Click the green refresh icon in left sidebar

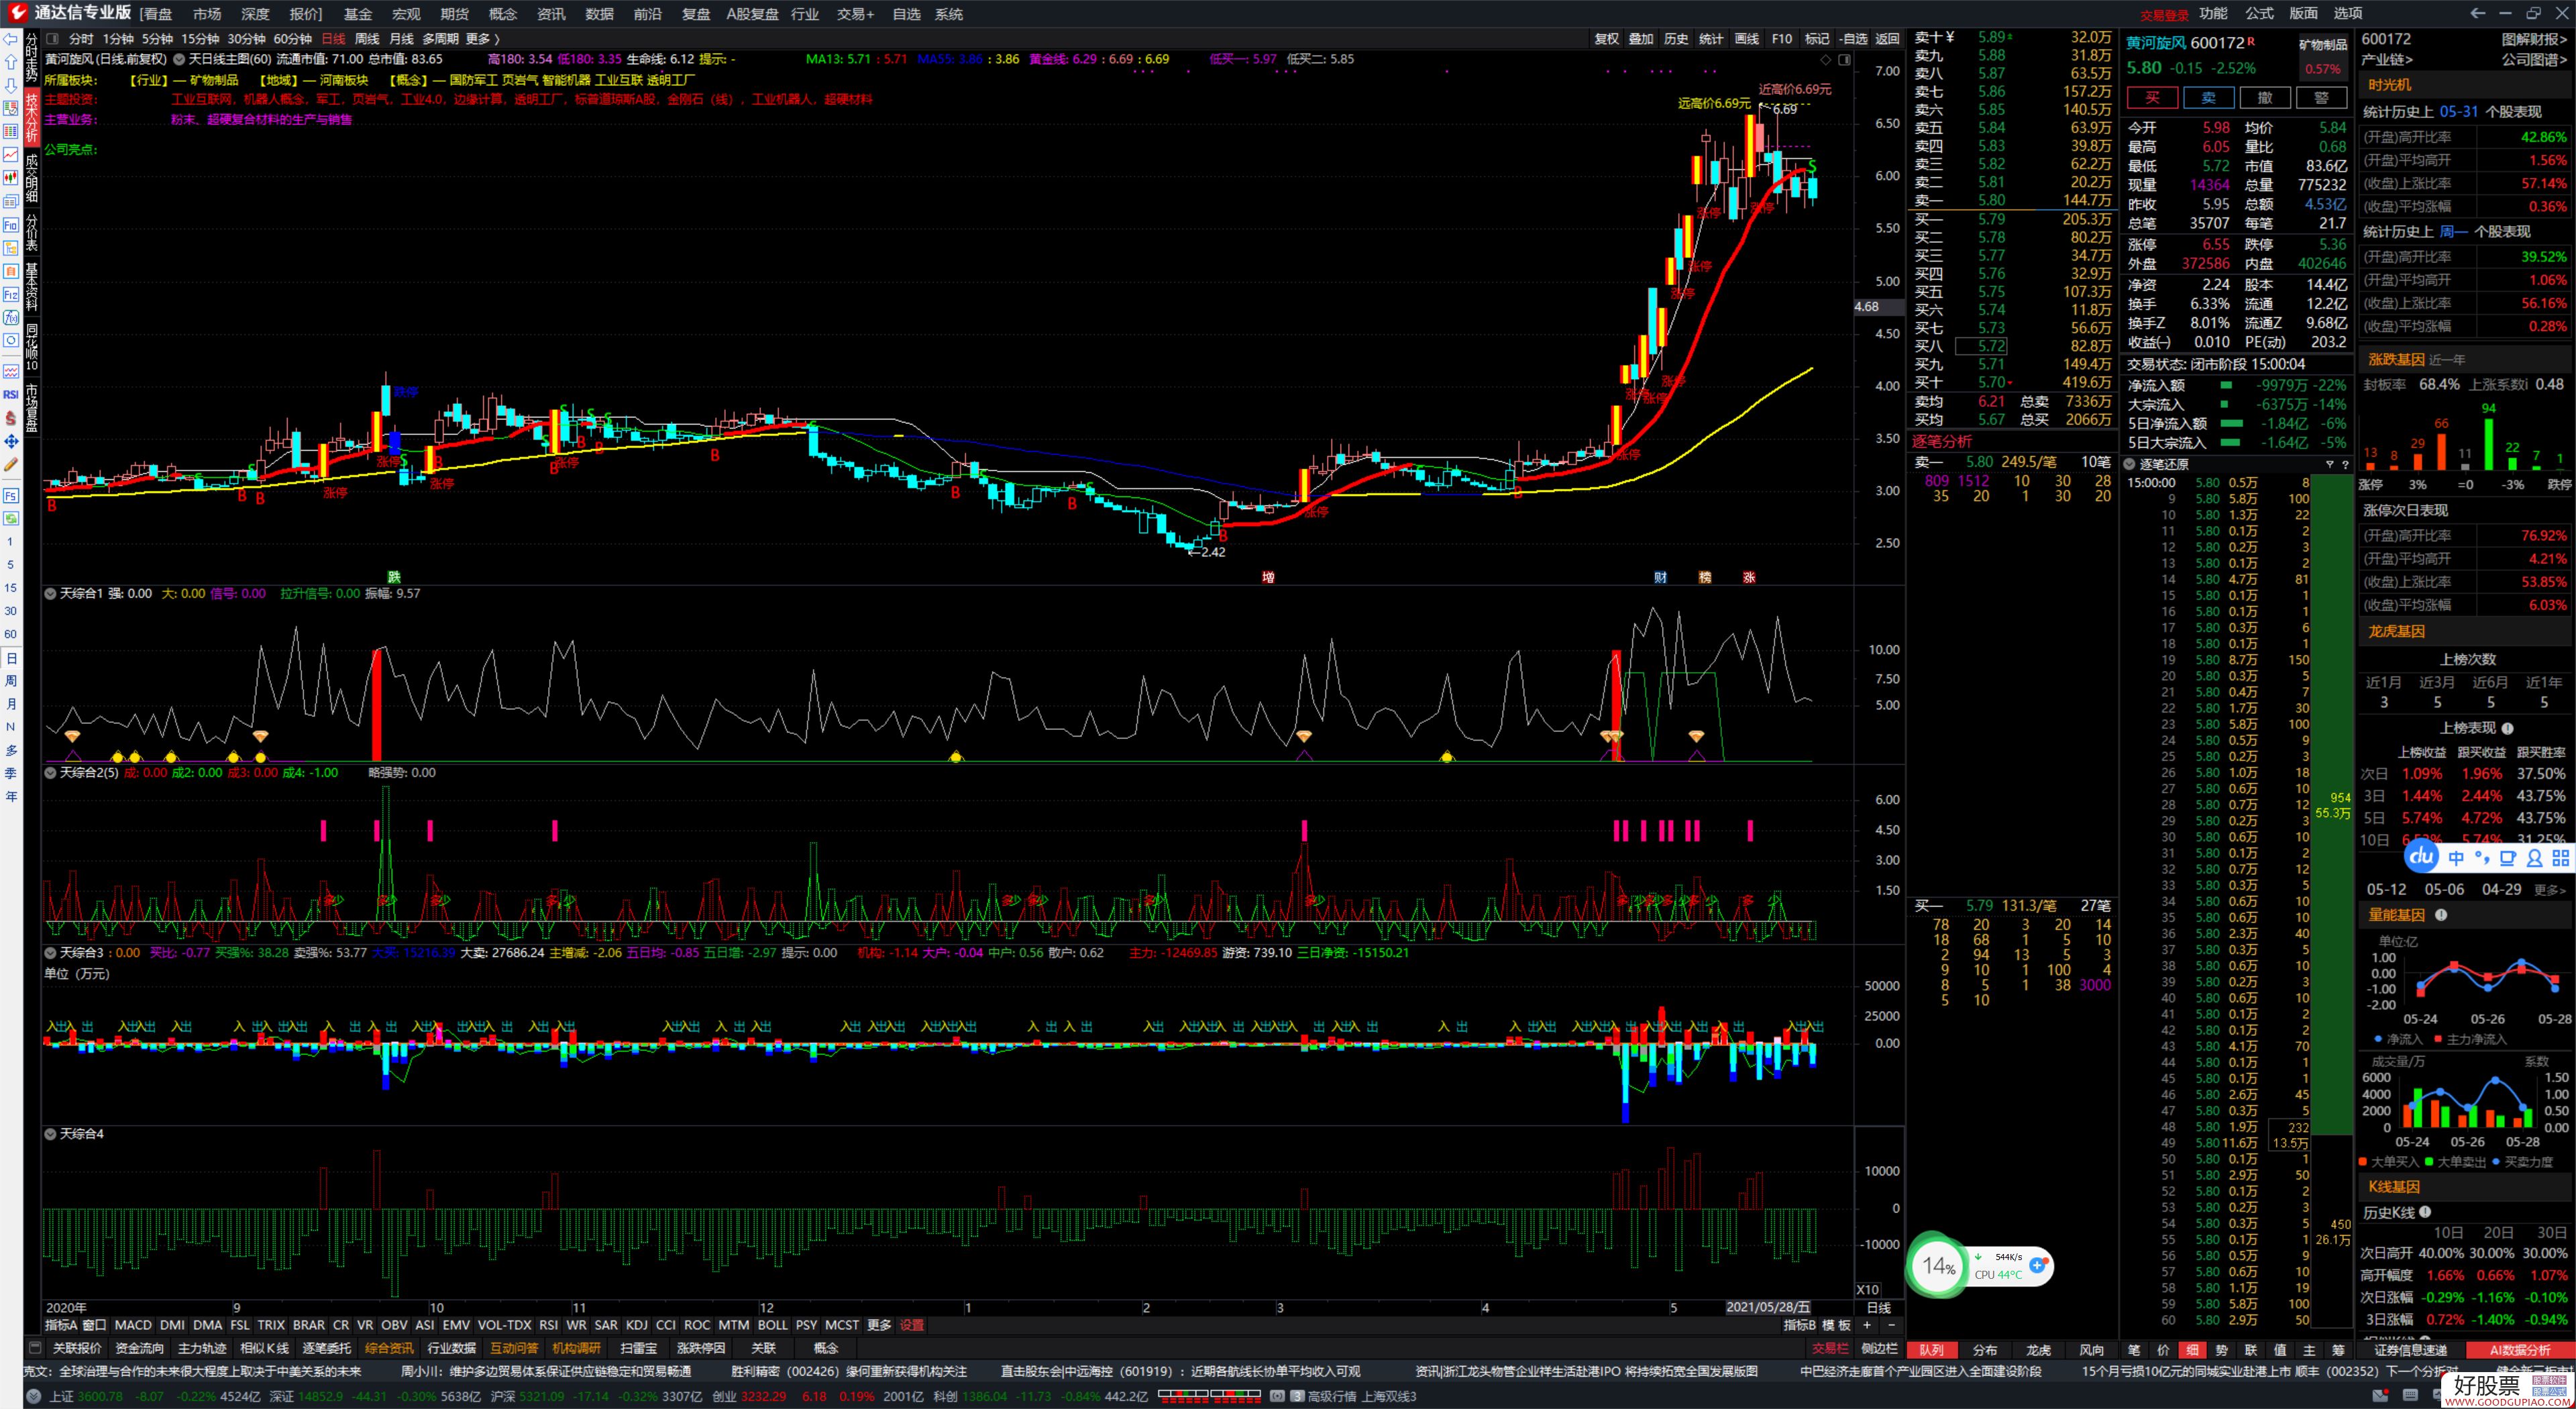(x=11, y=518)
